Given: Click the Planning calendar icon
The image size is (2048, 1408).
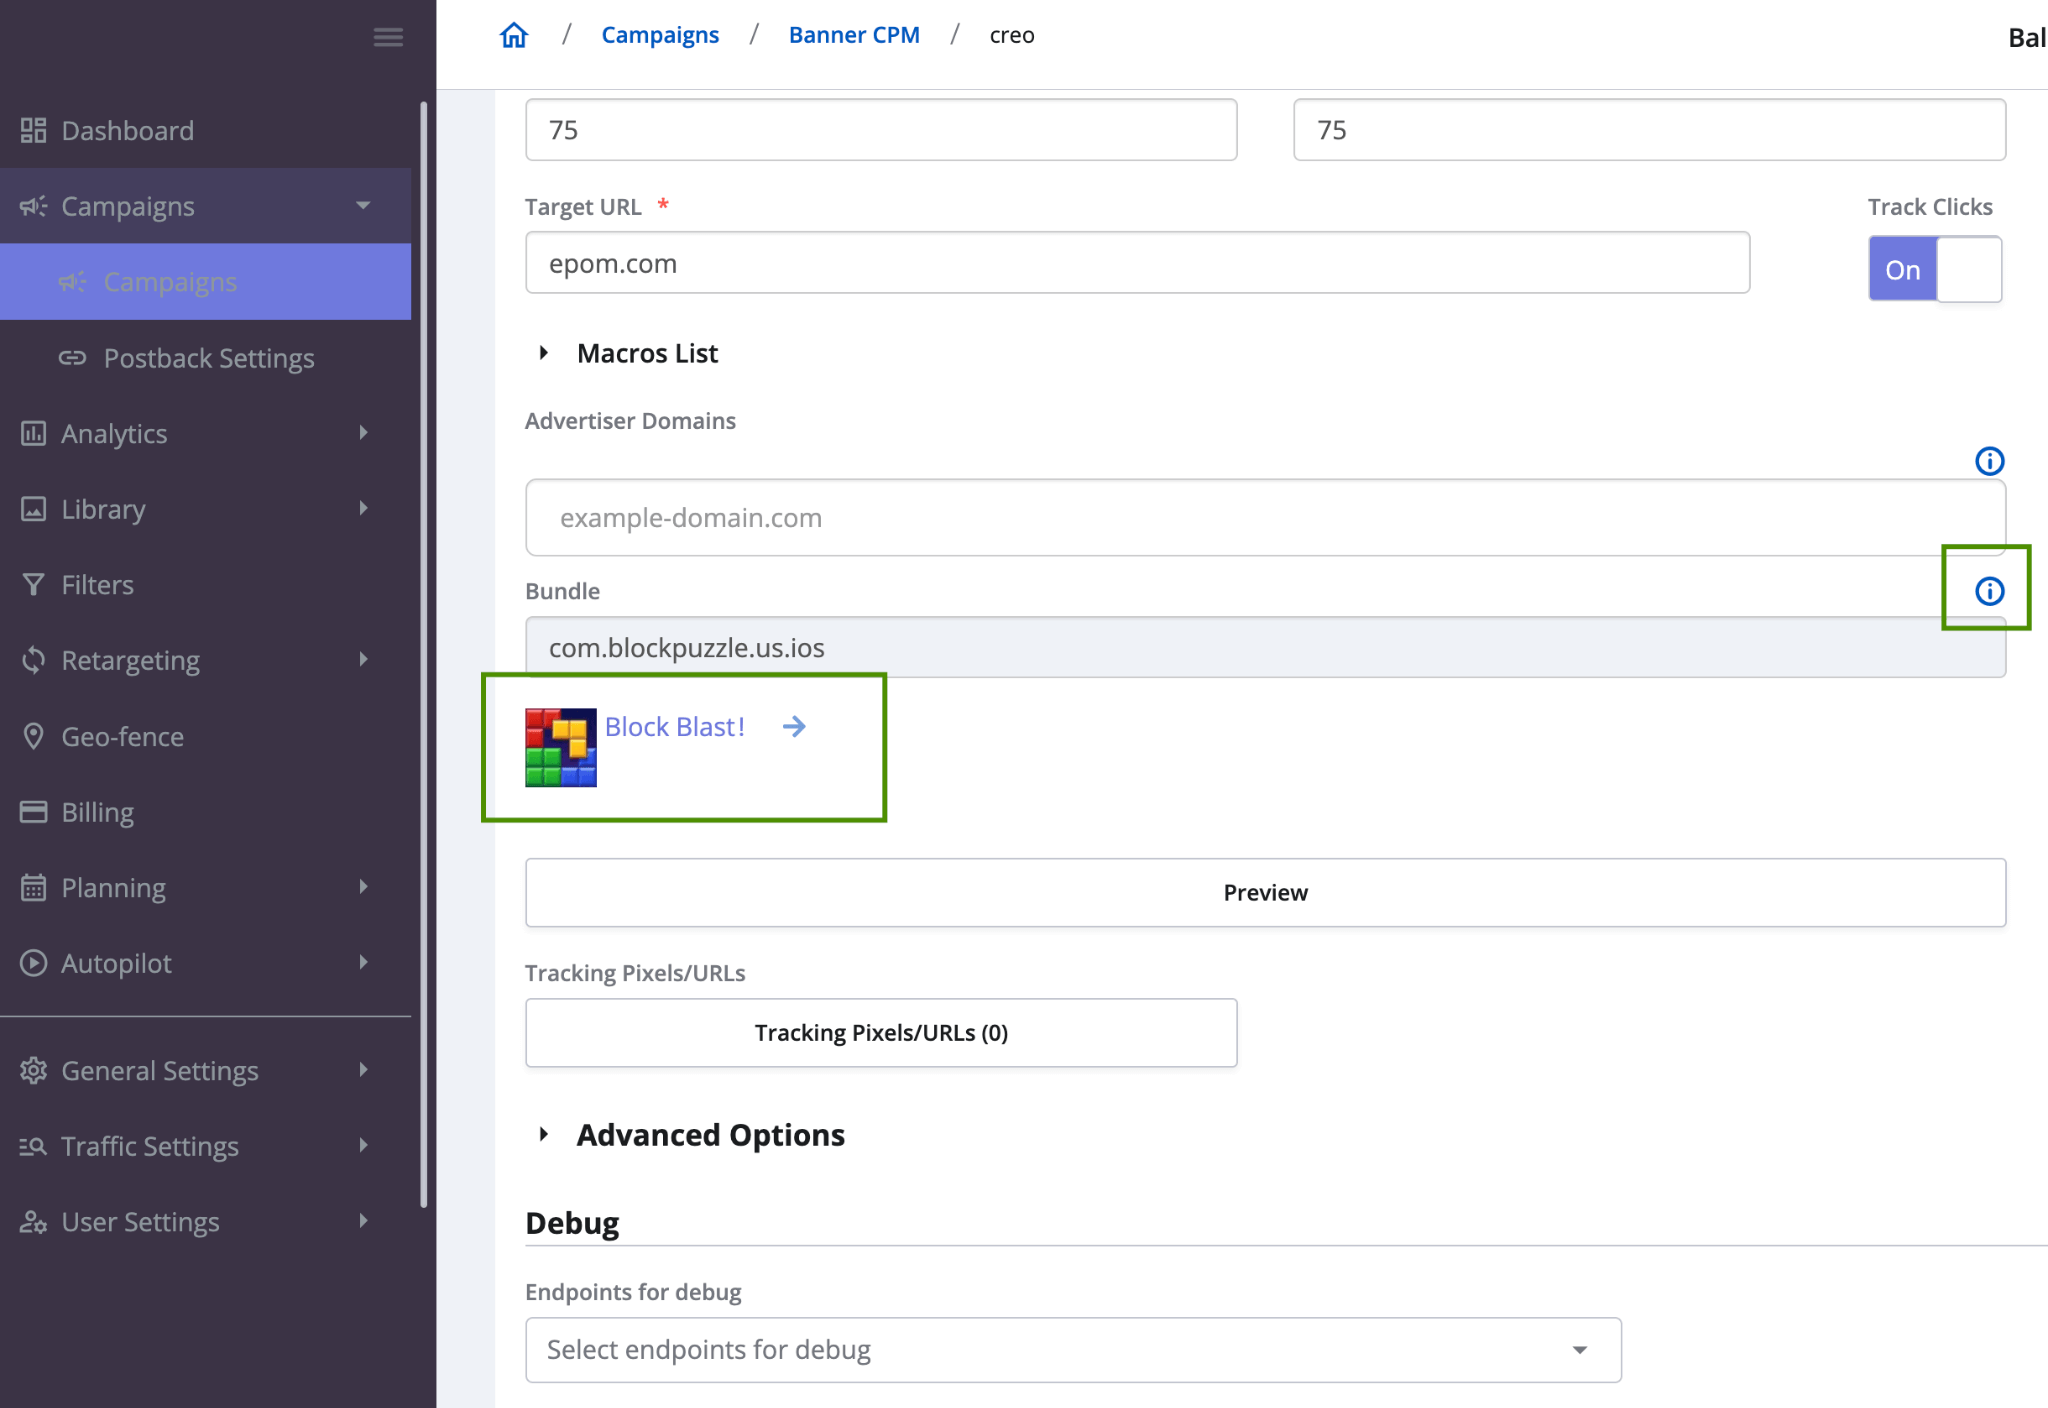Looking at the screenshot, I should click(x=34, y=887).
